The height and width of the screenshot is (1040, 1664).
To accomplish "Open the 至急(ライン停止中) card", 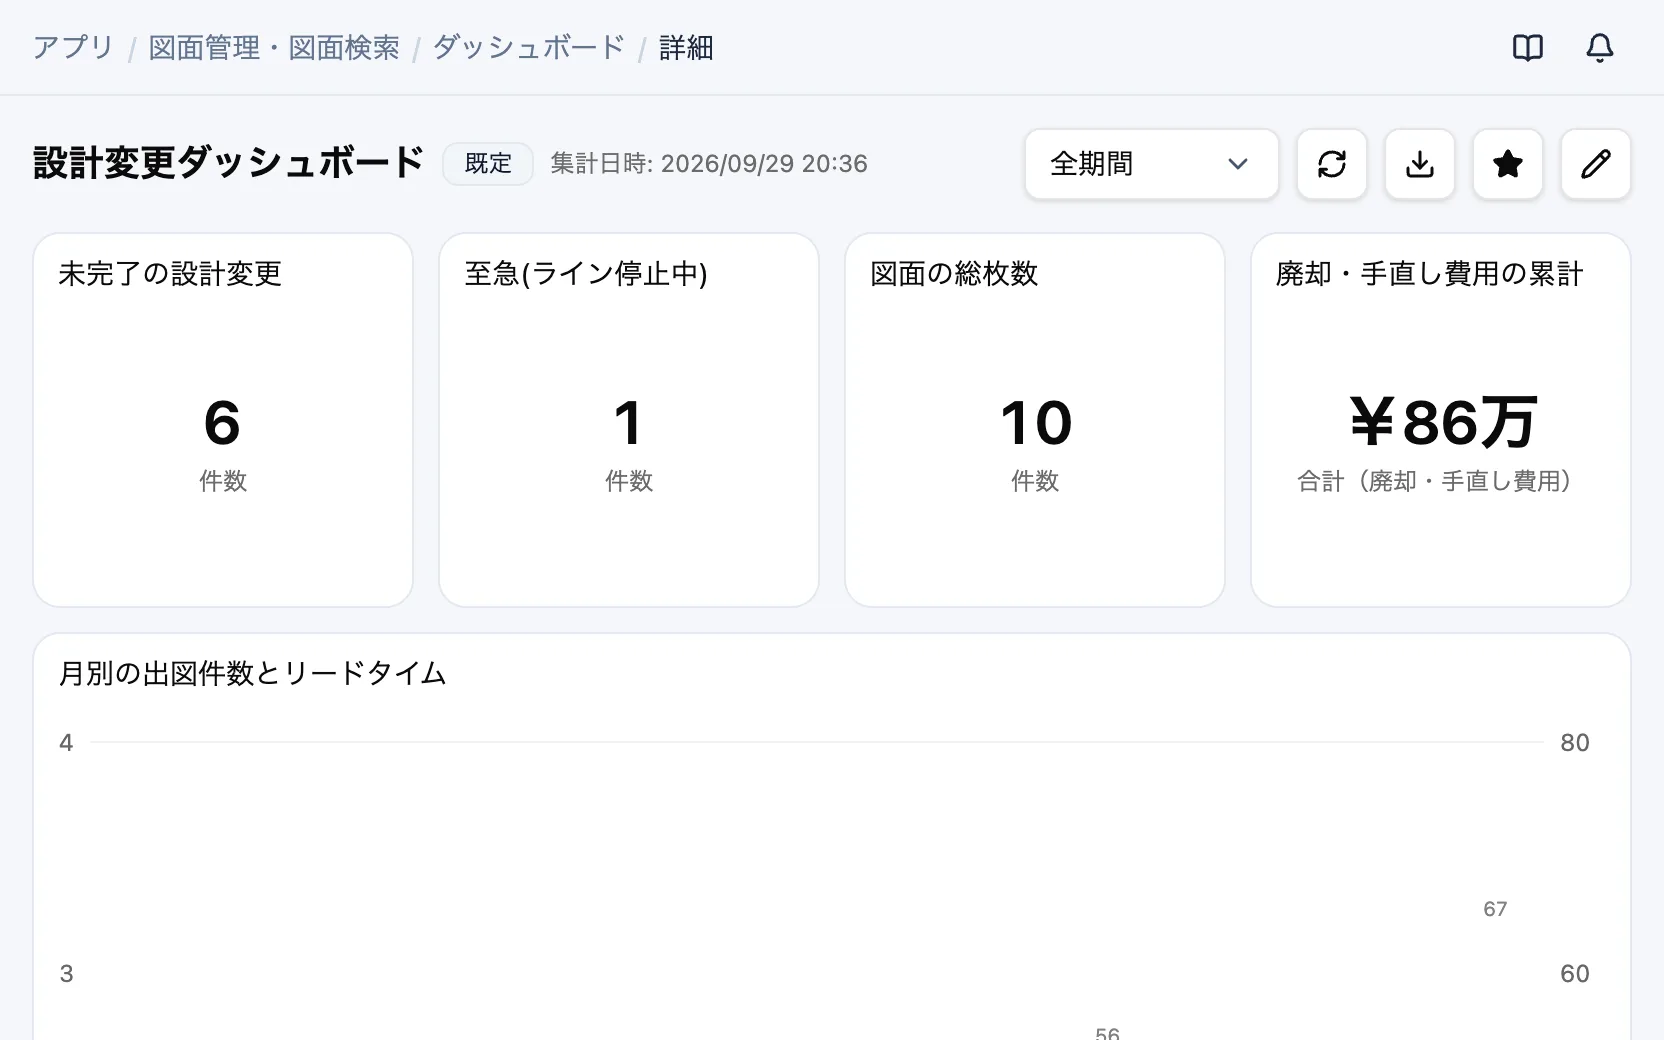I will point(629,420).
